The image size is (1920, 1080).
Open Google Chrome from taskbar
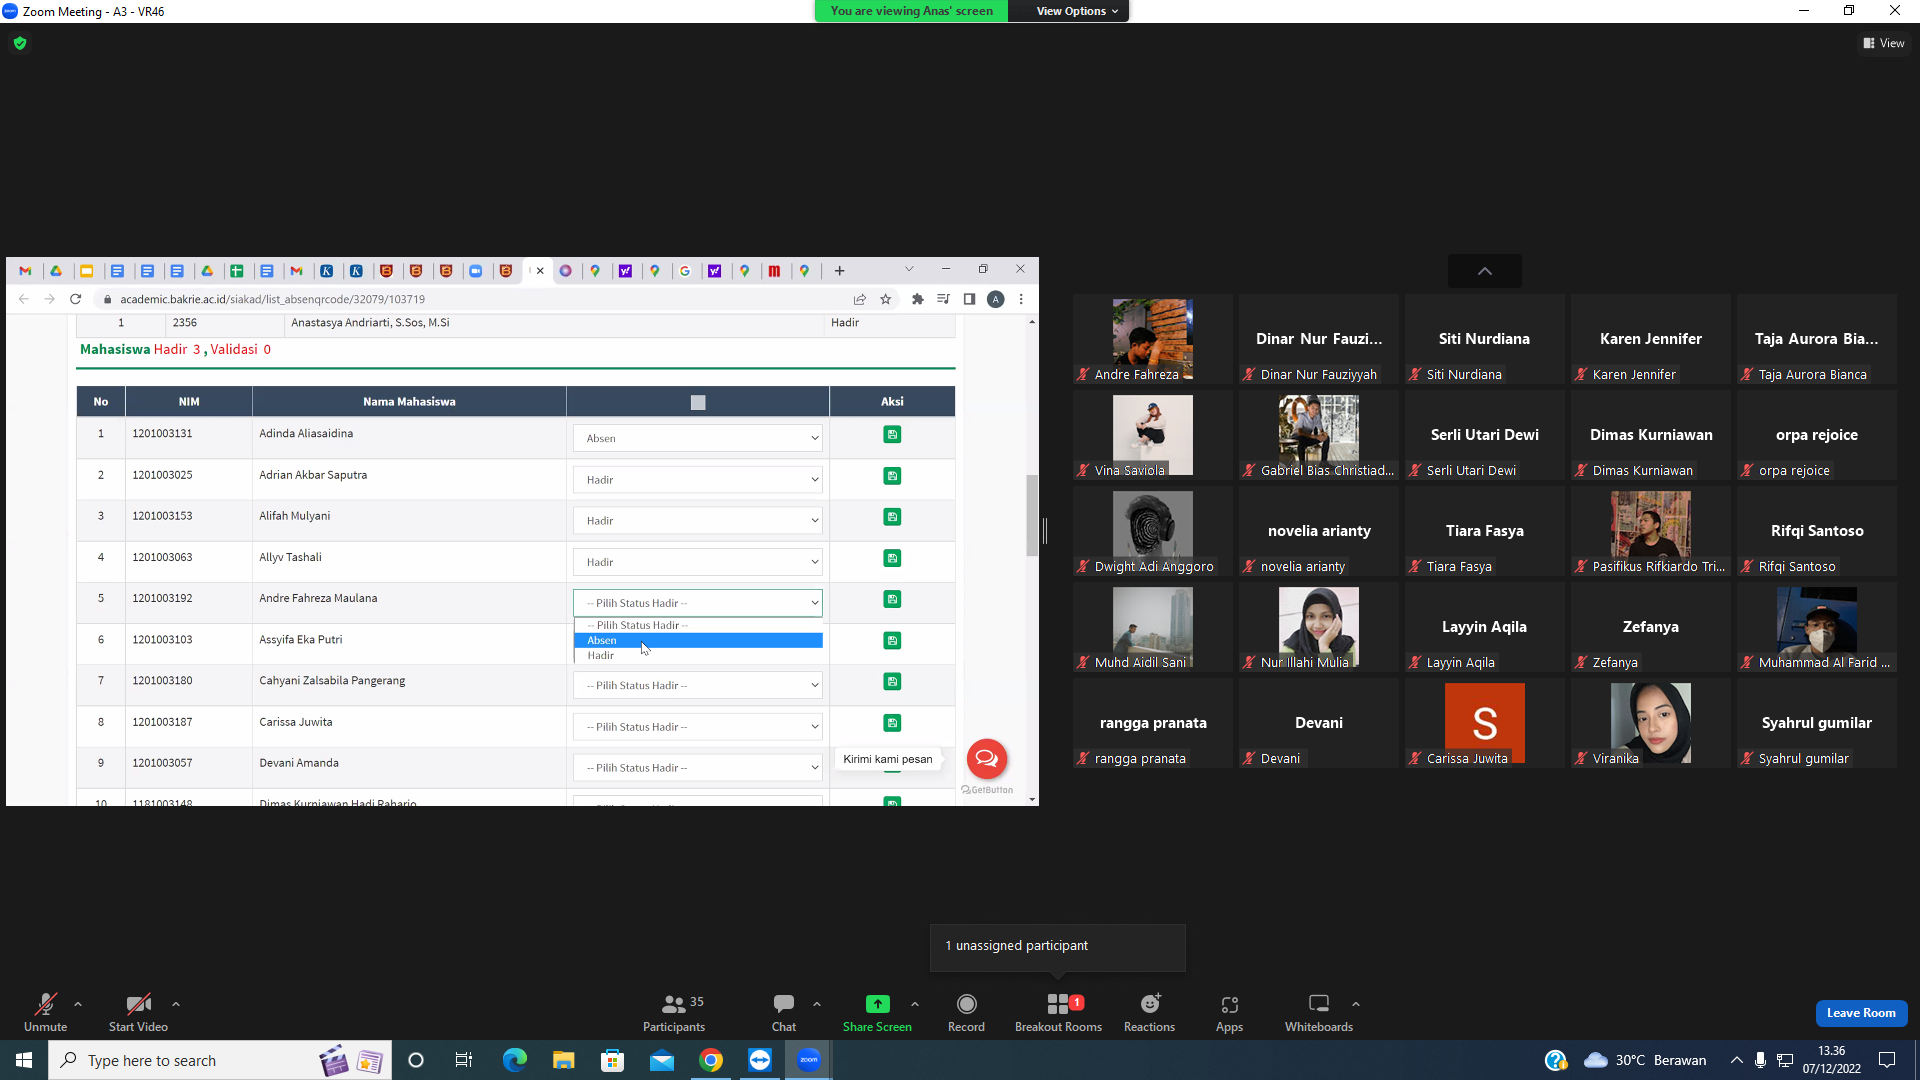[711, 1060]
